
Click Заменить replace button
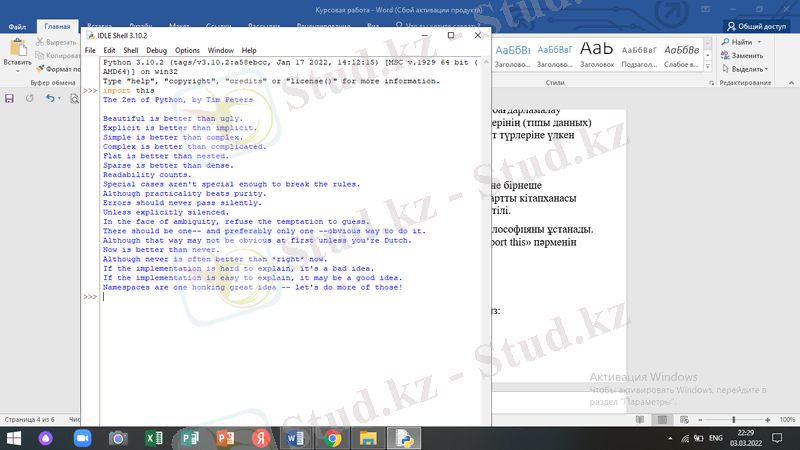point(742,56)
